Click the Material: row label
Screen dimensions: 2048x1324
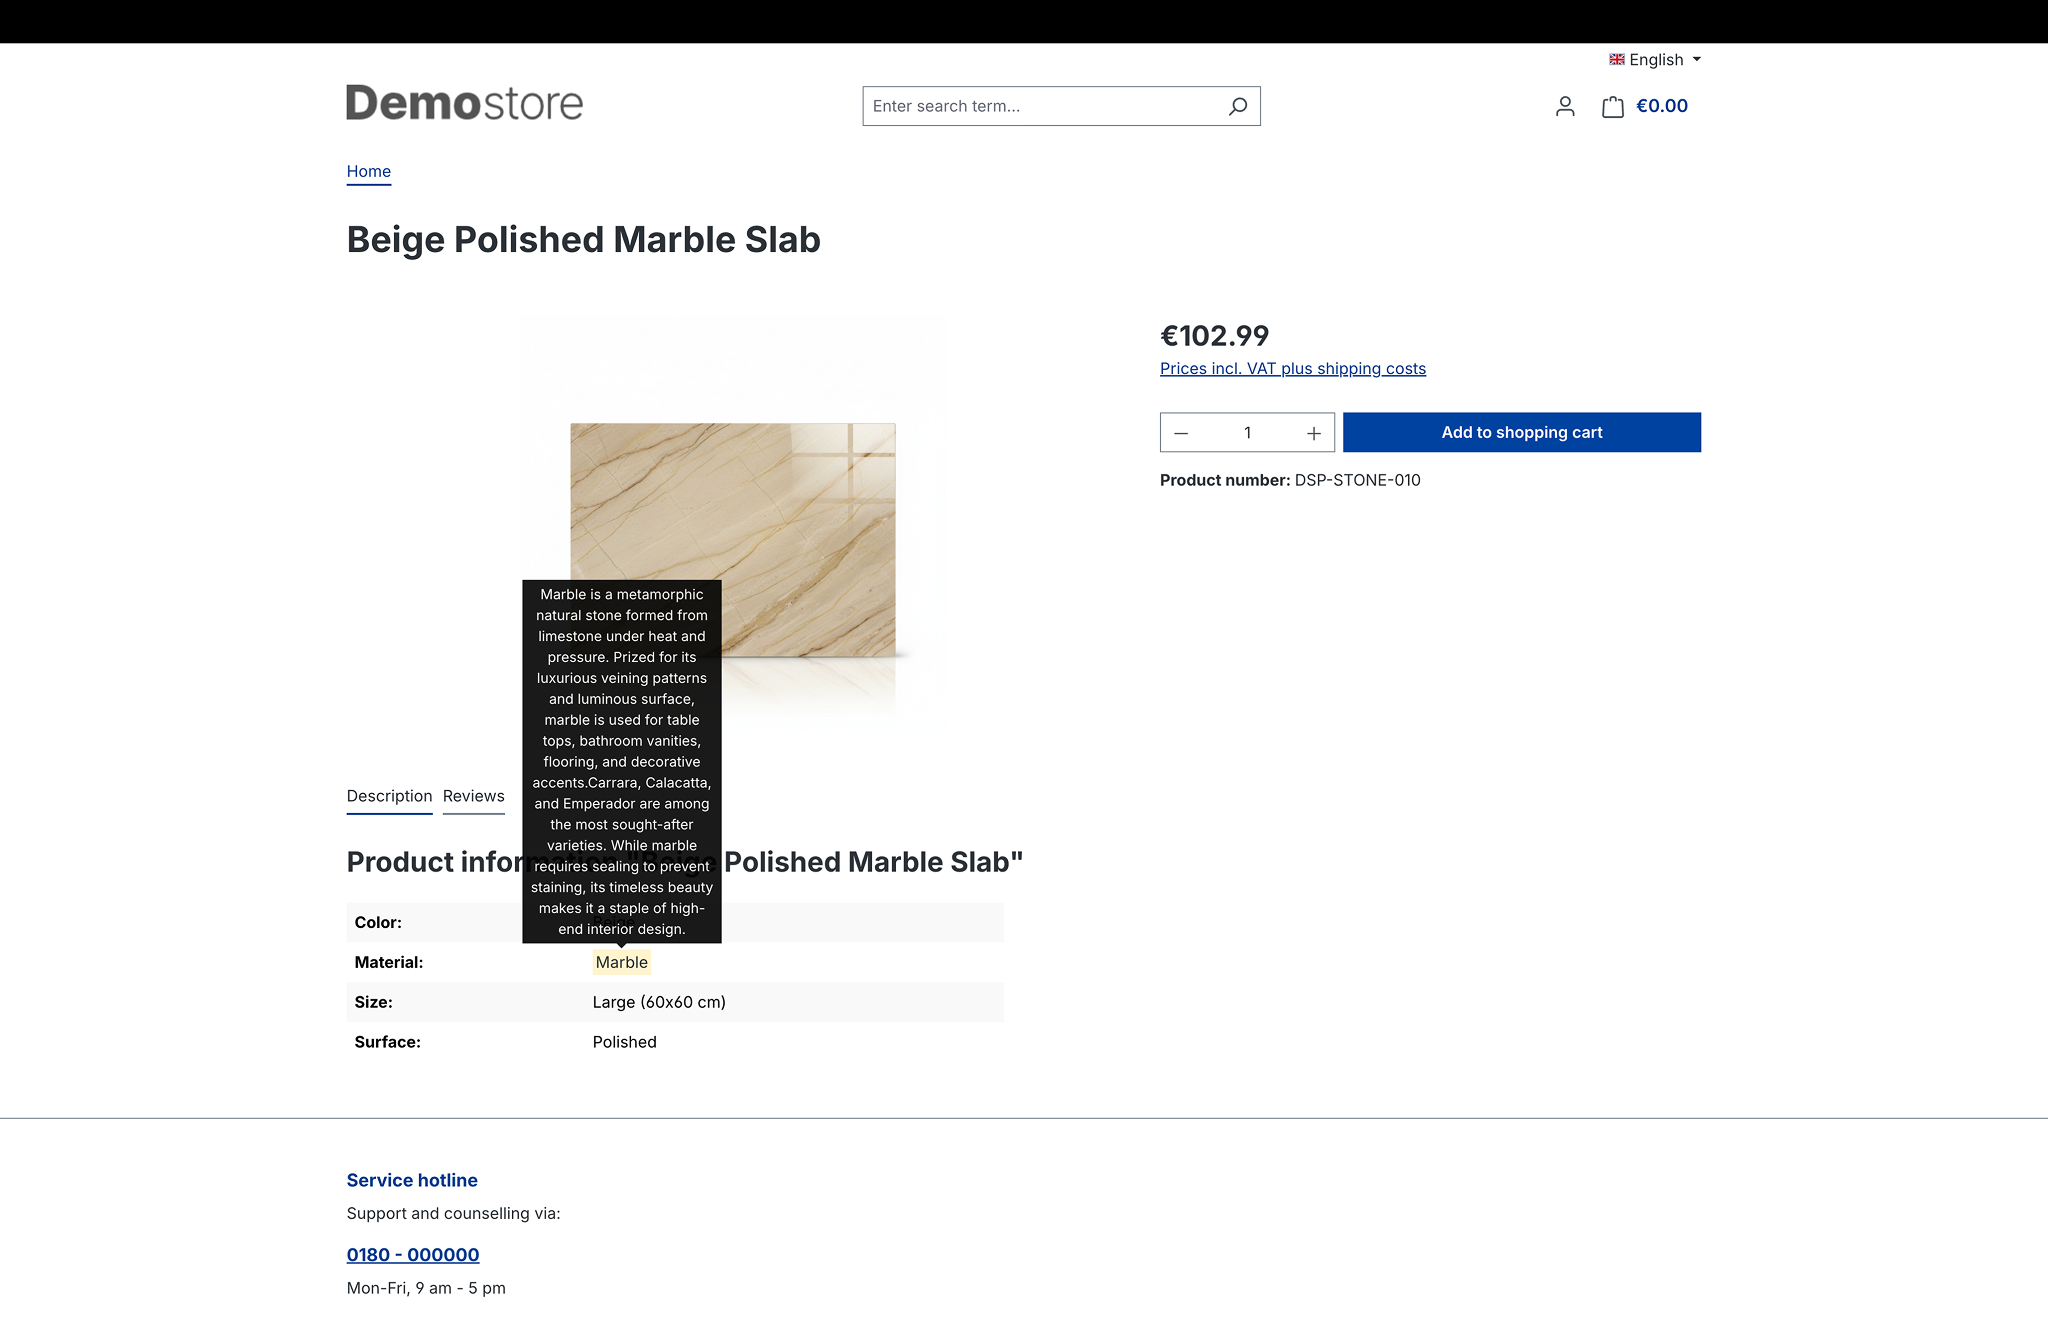389,962
